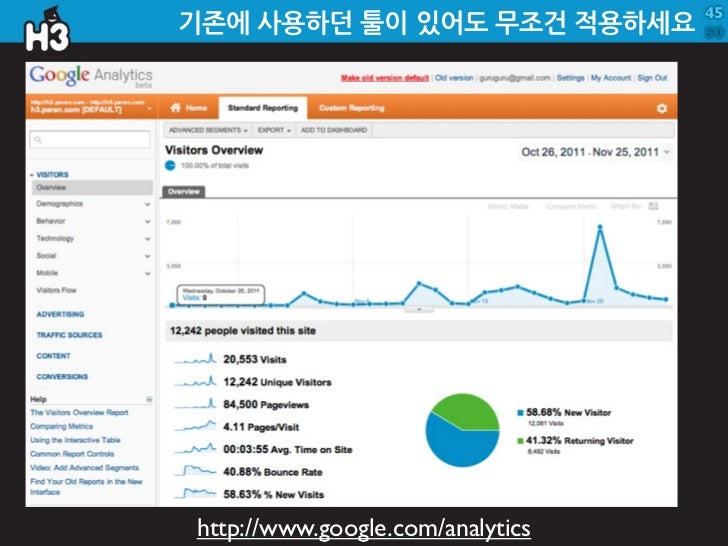Switch to Standard Reporting tab
Viewport: 728px width, 546px height.
[x=263, y=108]
